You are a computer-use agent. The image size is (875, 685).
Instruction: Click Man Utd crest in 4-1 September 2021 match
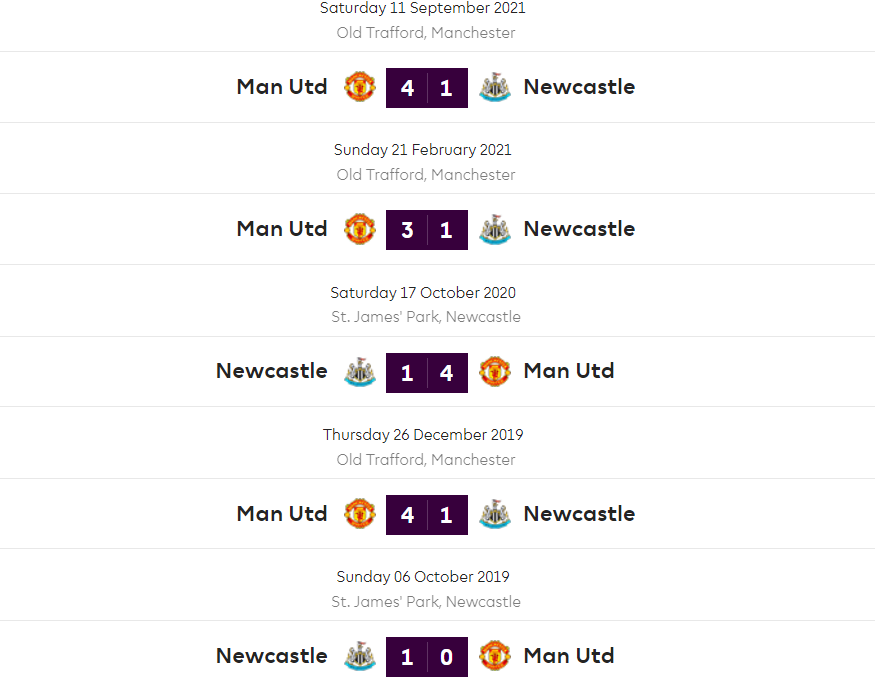coord(359,87)
